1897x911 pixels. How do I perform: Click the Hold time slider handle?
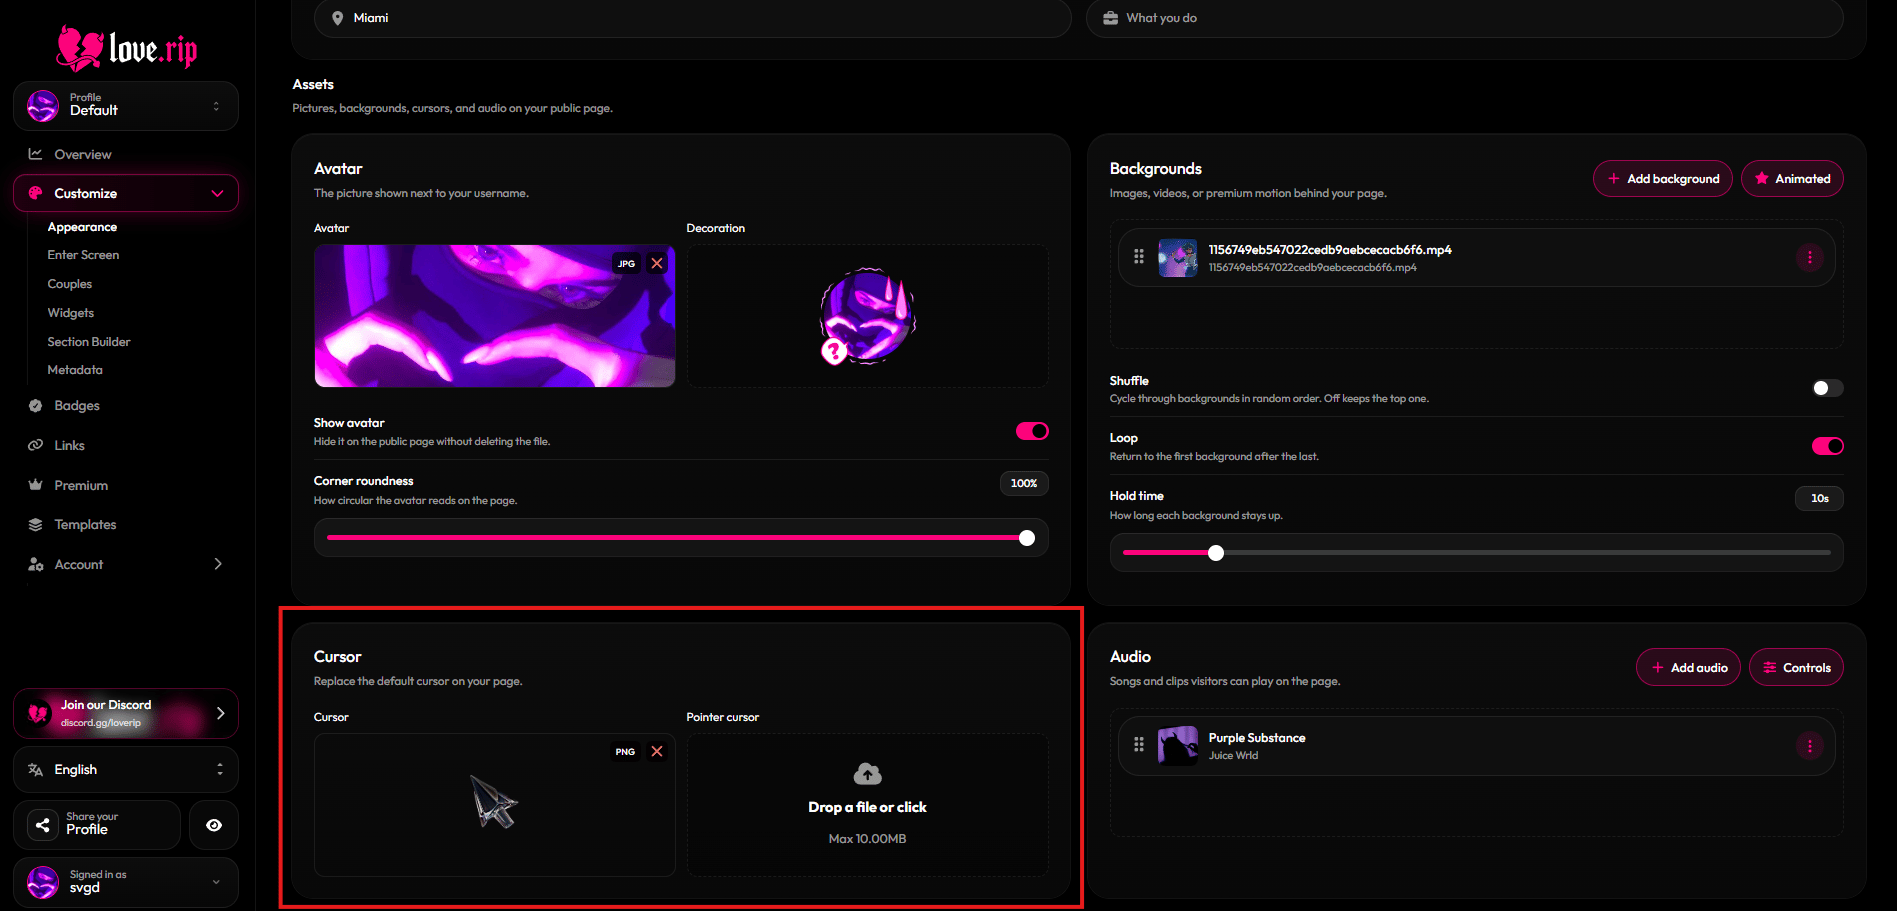point(1216,553)
